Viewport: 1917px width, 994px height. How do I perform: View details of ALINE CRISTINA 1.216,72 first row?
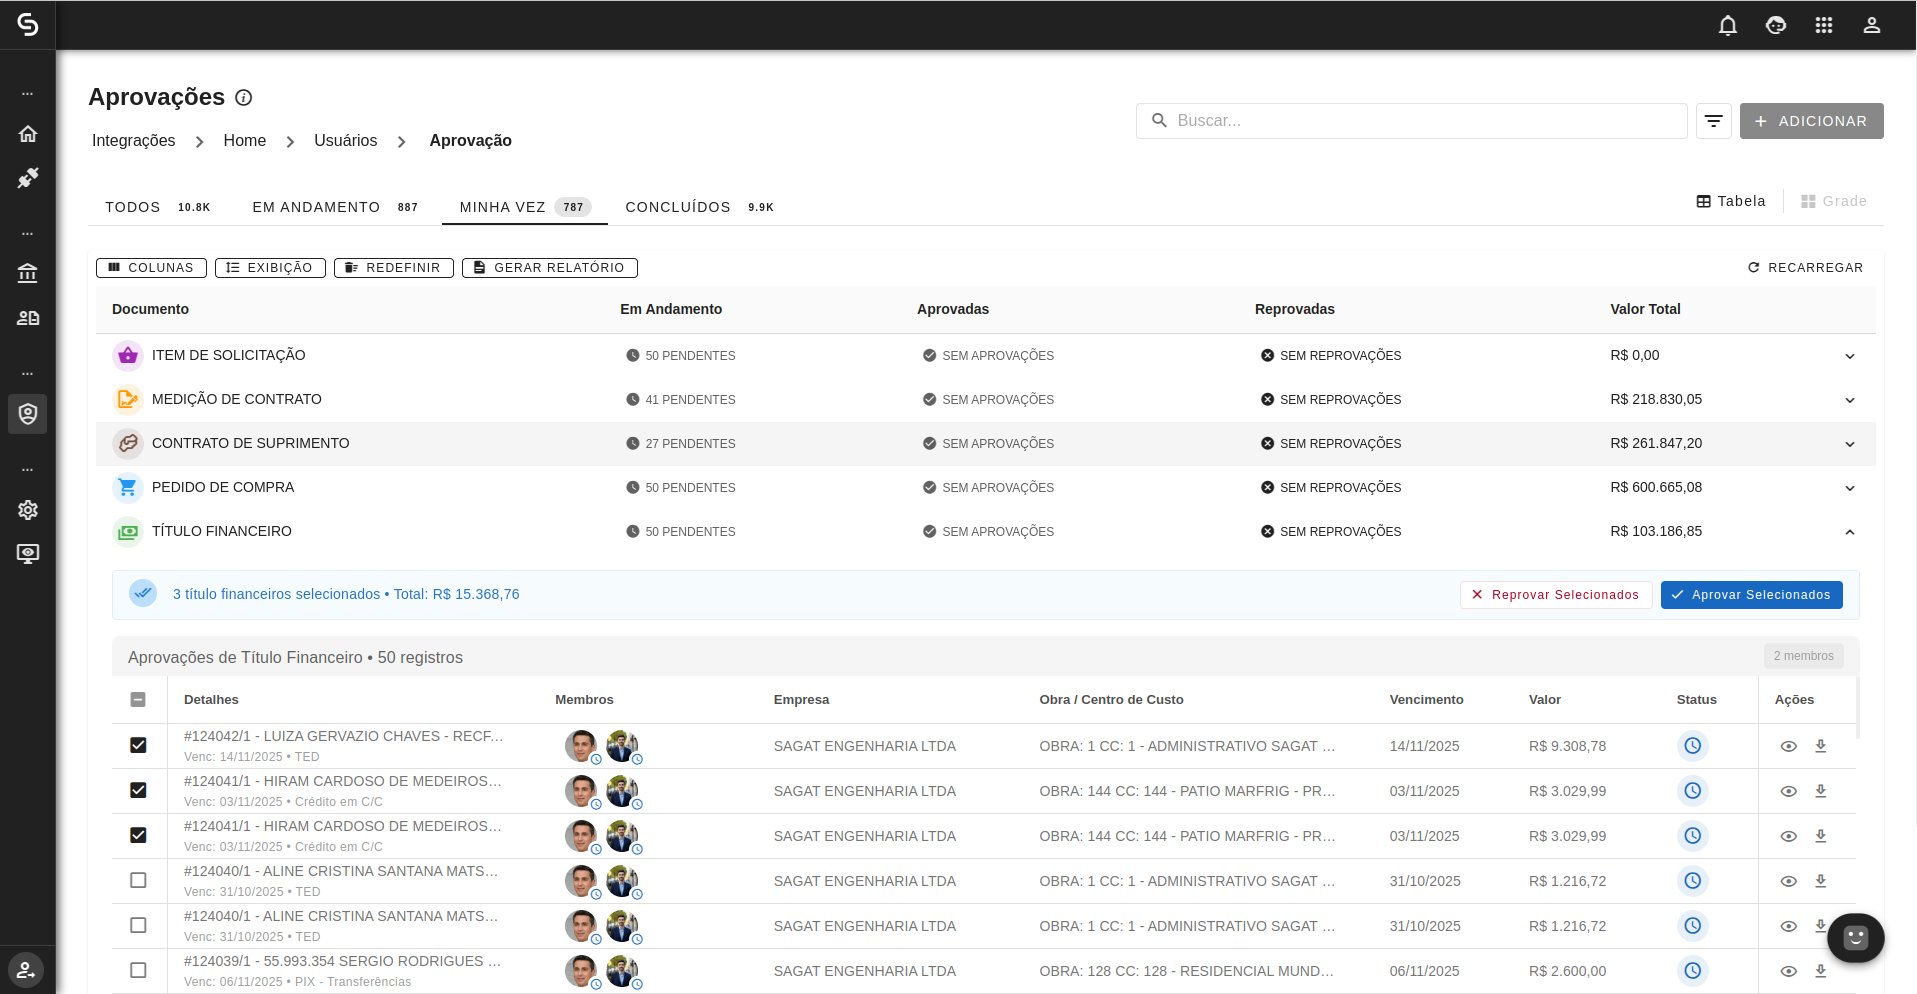click(1788, 881)
